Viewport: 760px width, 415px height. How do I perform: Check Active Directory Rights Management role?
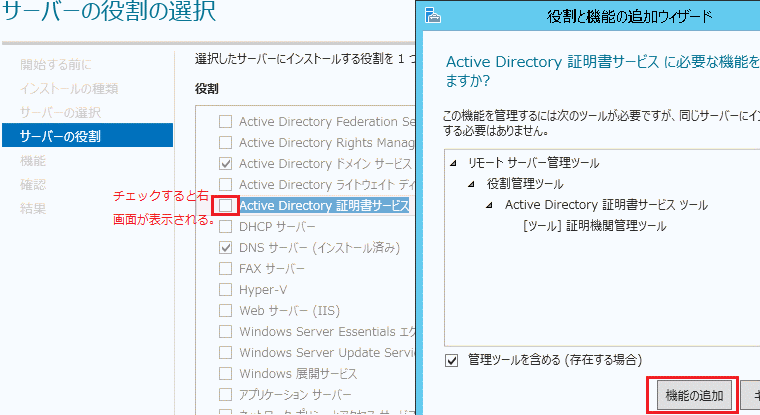225,143
